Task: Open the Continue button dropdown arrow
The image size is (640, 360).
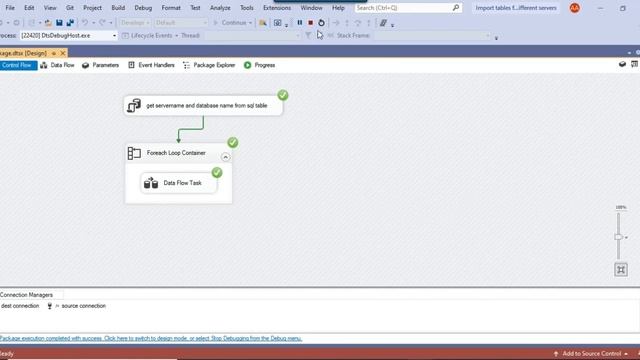Action: 250,23
